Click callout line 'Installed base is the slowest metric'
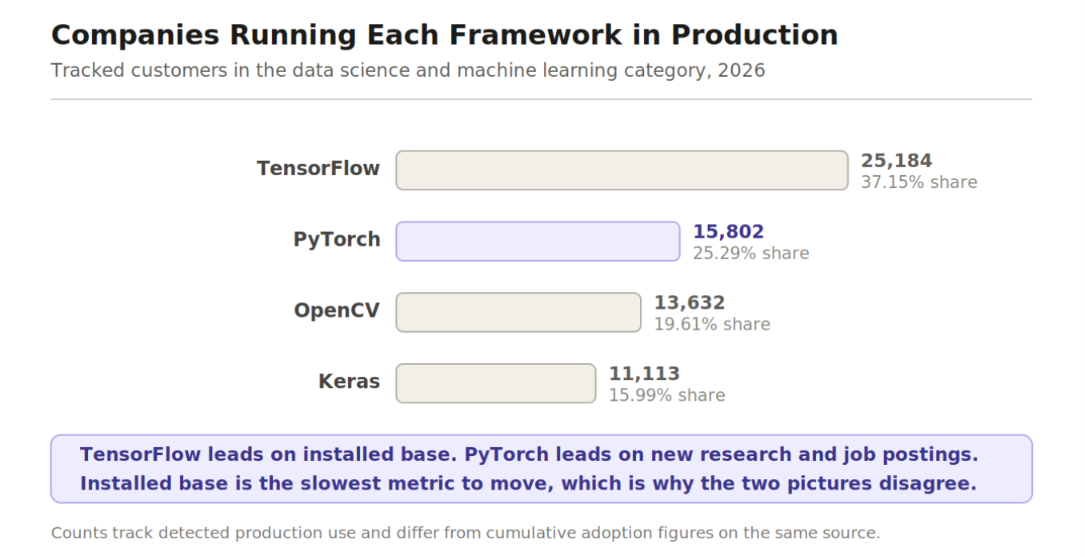 pyautogui.click(x=529, y=483)
